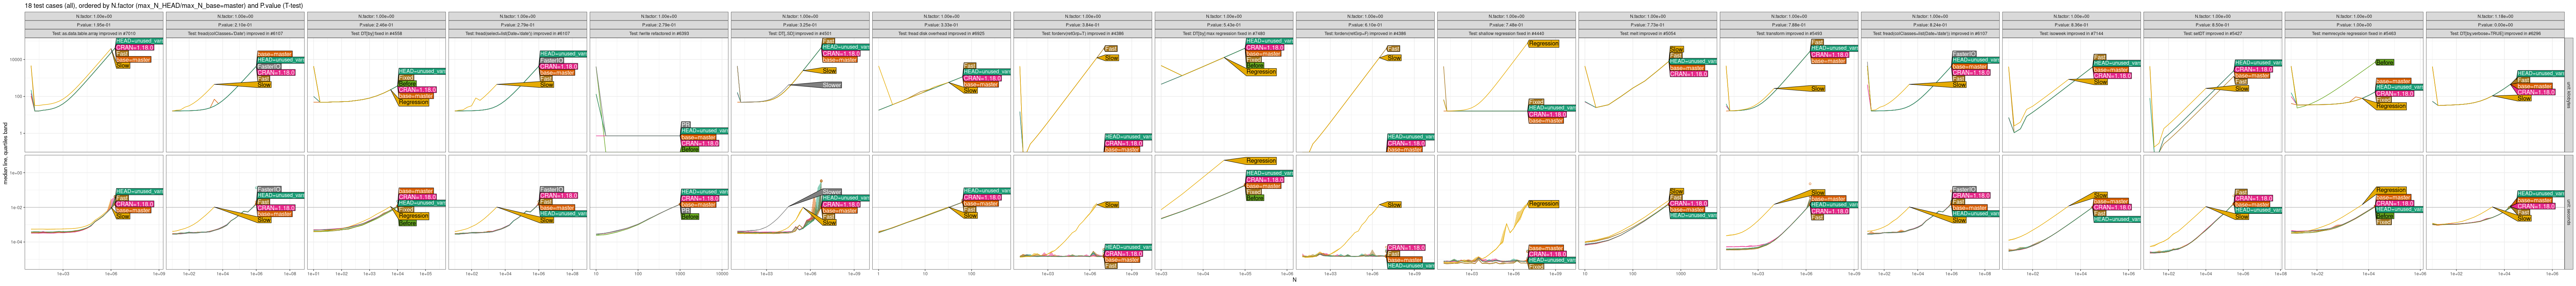Select the transform improved in #5493 header
Screen dimensions: 2576x286
1789,33
